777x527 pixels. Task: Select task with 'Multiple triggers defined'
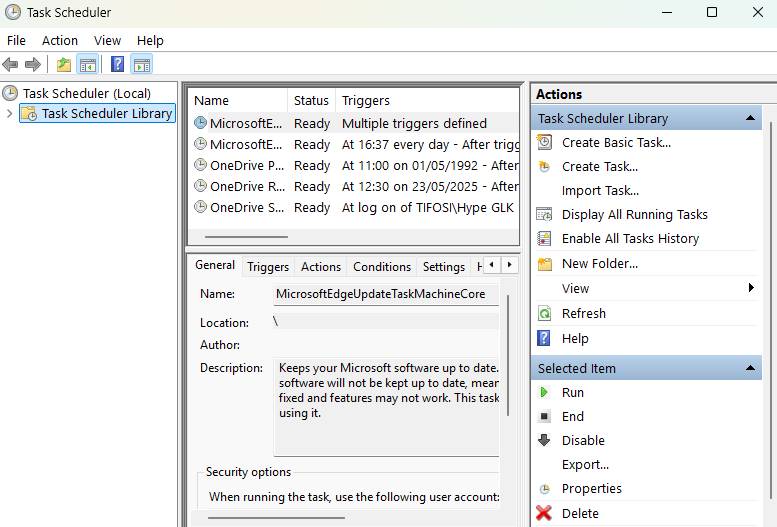pos(354,123)
